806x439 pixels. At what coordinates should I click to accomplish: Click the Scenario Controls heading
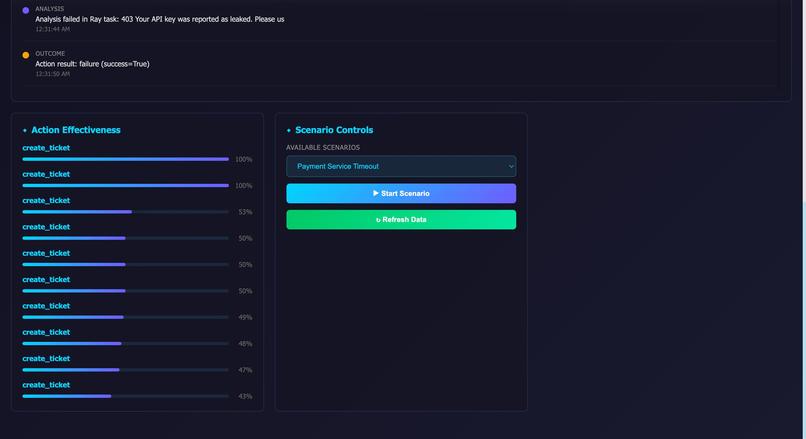pos(334,130)
